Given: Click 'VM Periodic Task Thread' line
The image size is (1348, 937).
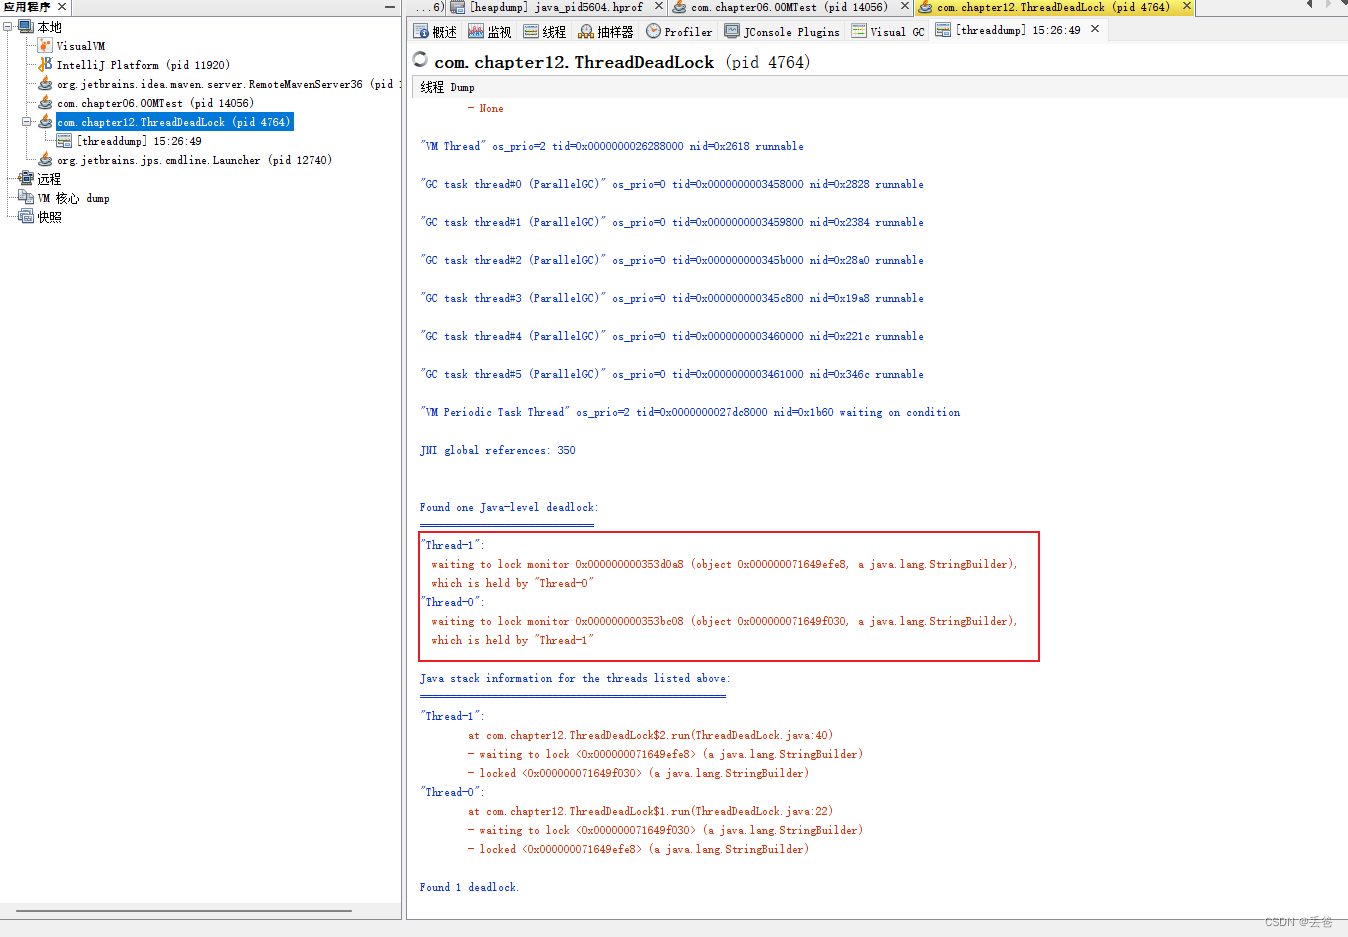Looking at the screenshot, I should tap(690, 412).
